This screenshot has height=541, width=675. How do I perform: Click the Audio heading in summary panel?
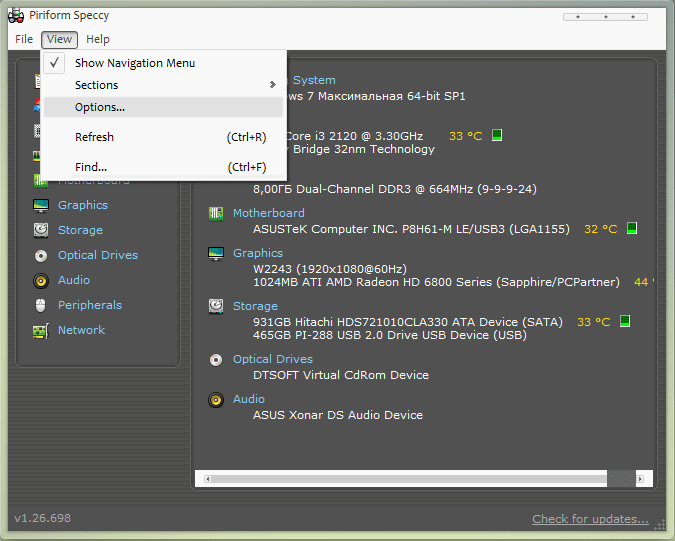pos(249,399)
